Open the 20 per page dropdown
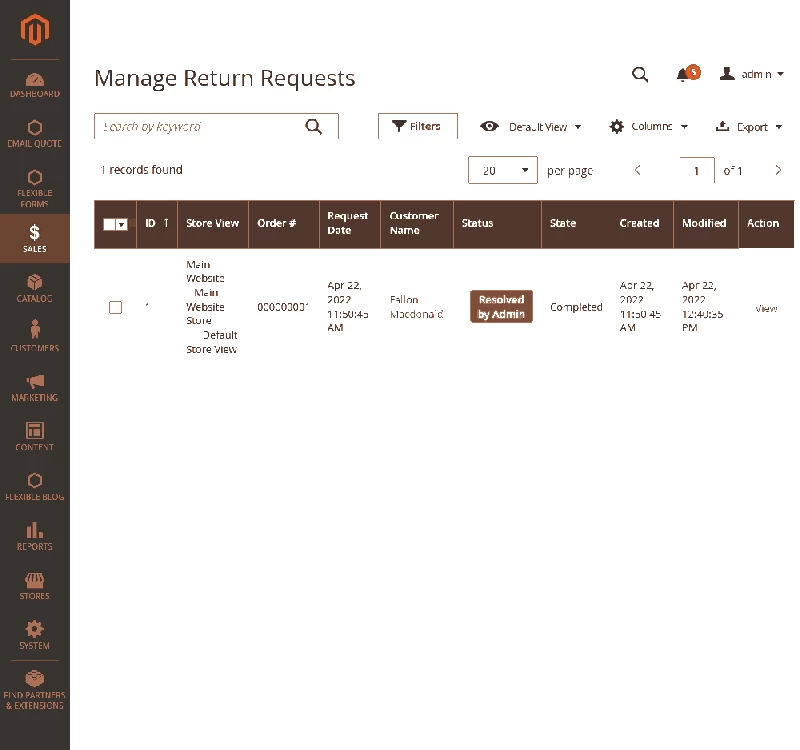The width and height of the screenshot is (800, 750). pyautogui.click(x=503, y=170)
